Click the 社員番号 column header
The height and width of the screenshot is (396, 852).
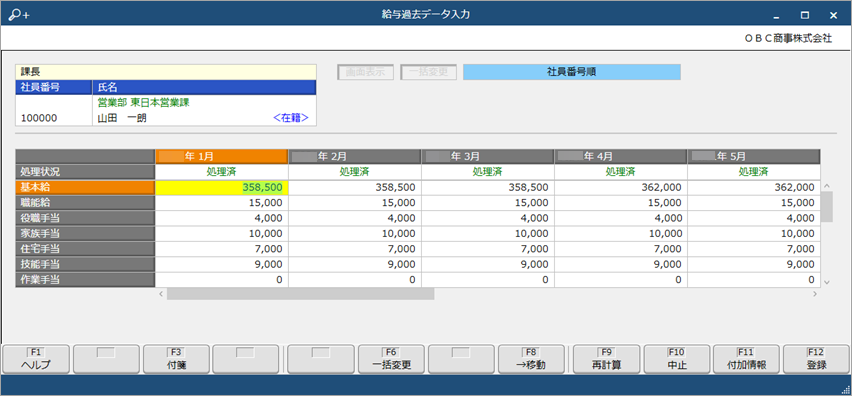pos(54,87)
